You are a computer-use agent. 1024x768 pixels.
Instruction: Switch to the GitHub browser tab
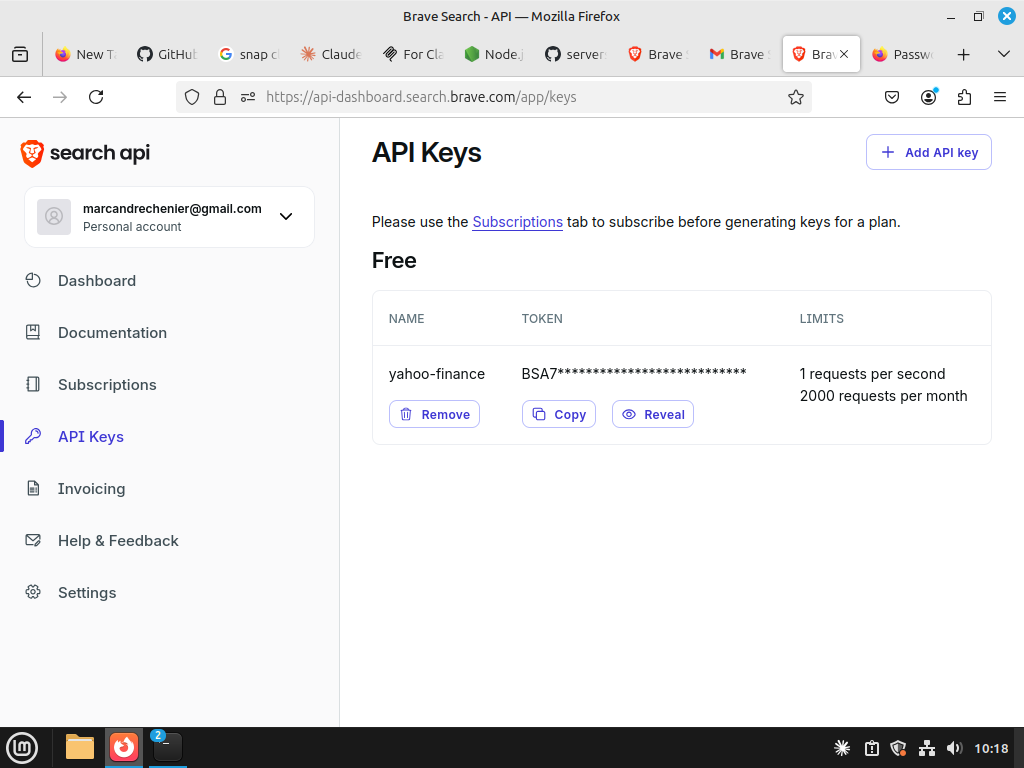(x=167, y=54)
